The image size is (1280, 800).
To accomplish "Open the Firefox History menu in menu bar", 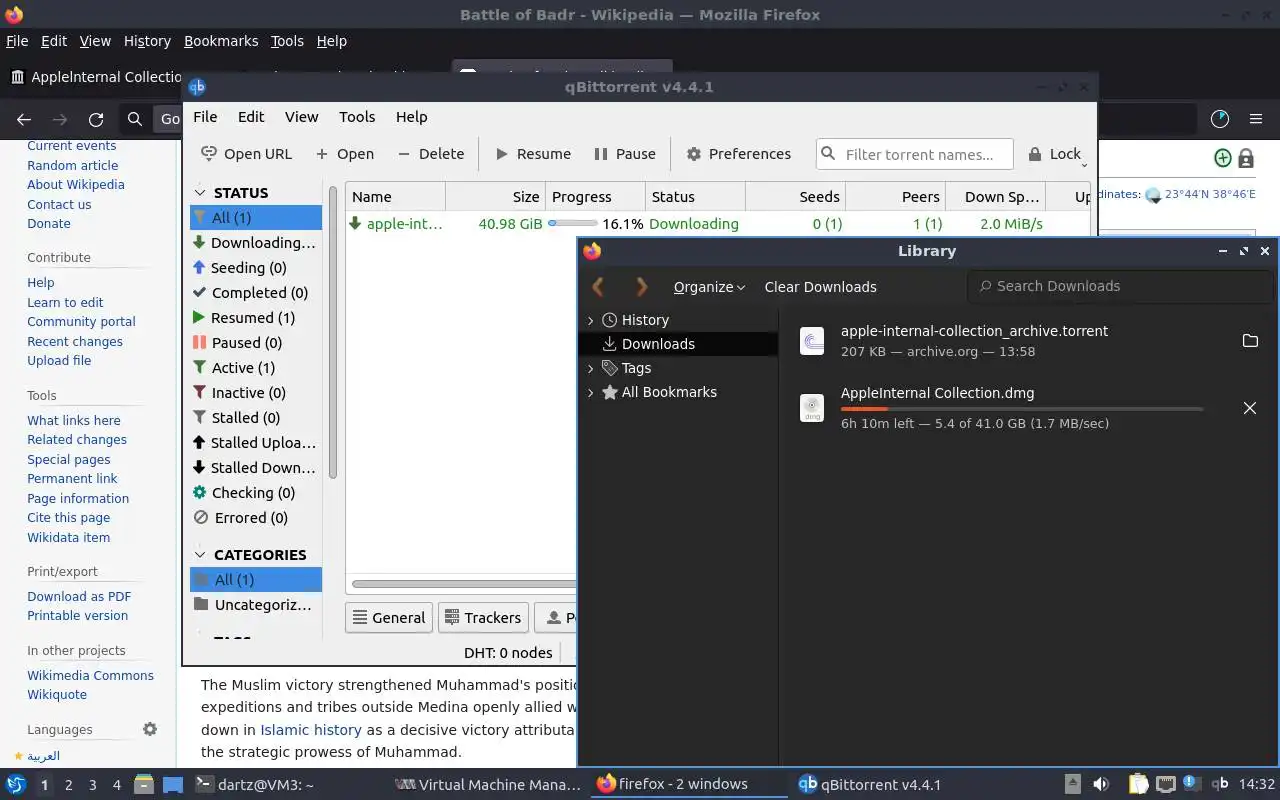I will pos(147,41).
